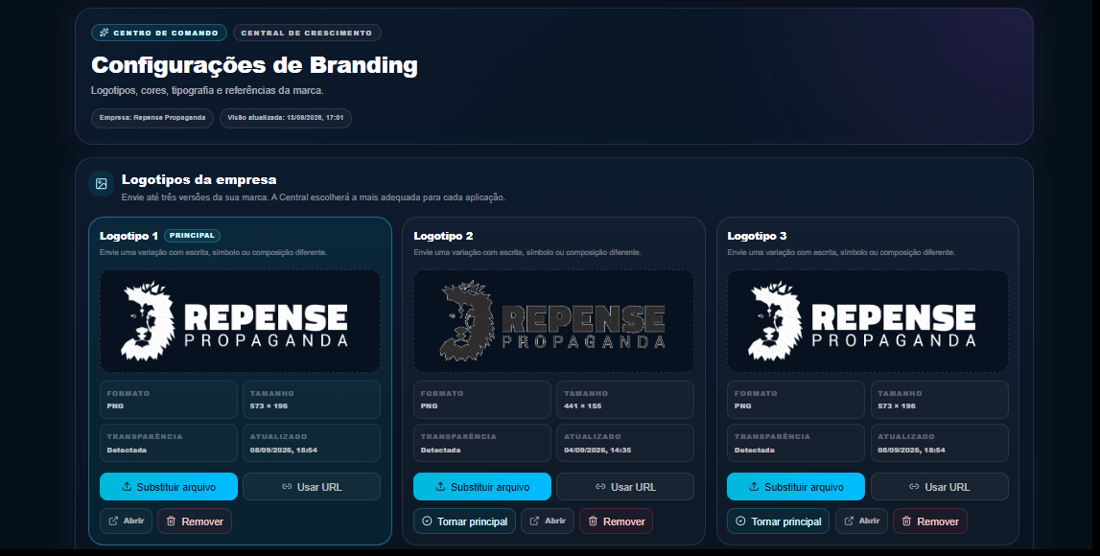The width and height of the screenshot is (1100, 556).
Task: Click Usar URL for Logotipo 1
Action: [x=311, y=487]
